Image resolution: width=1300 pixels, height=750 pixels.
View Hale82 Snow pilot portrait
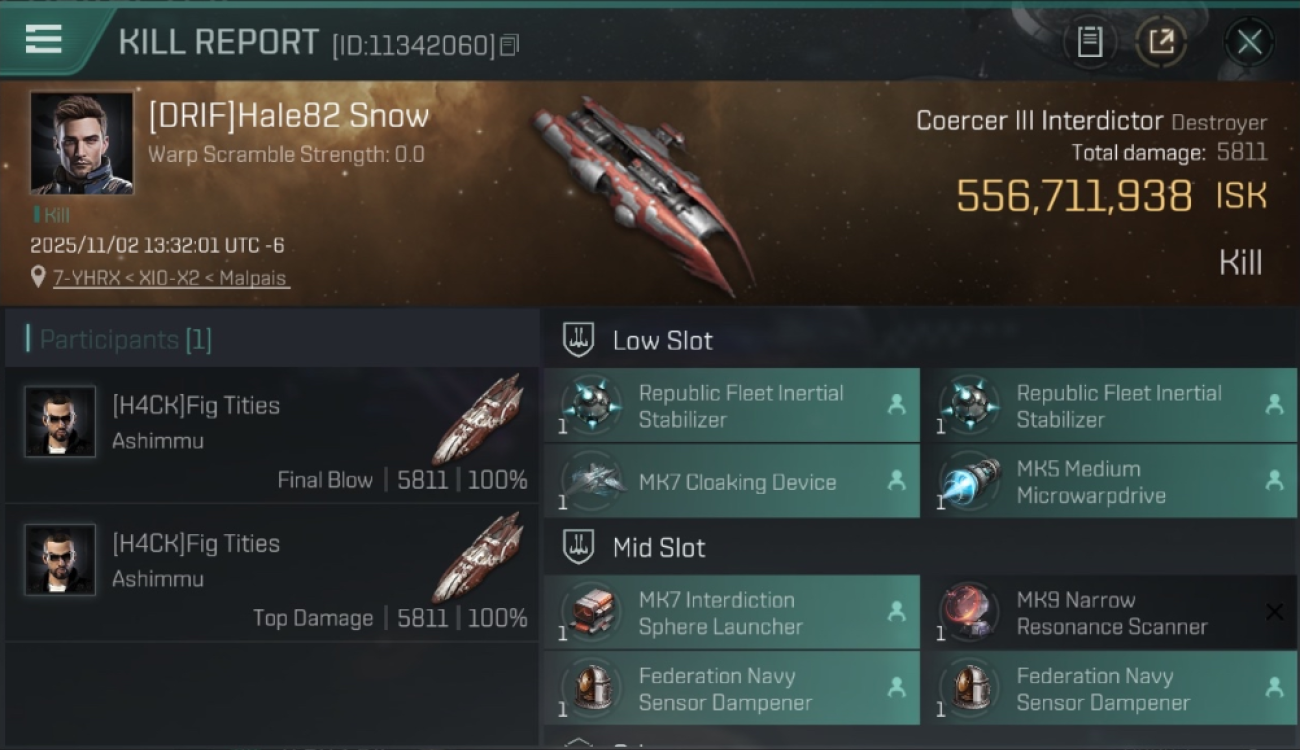point(81,143)
